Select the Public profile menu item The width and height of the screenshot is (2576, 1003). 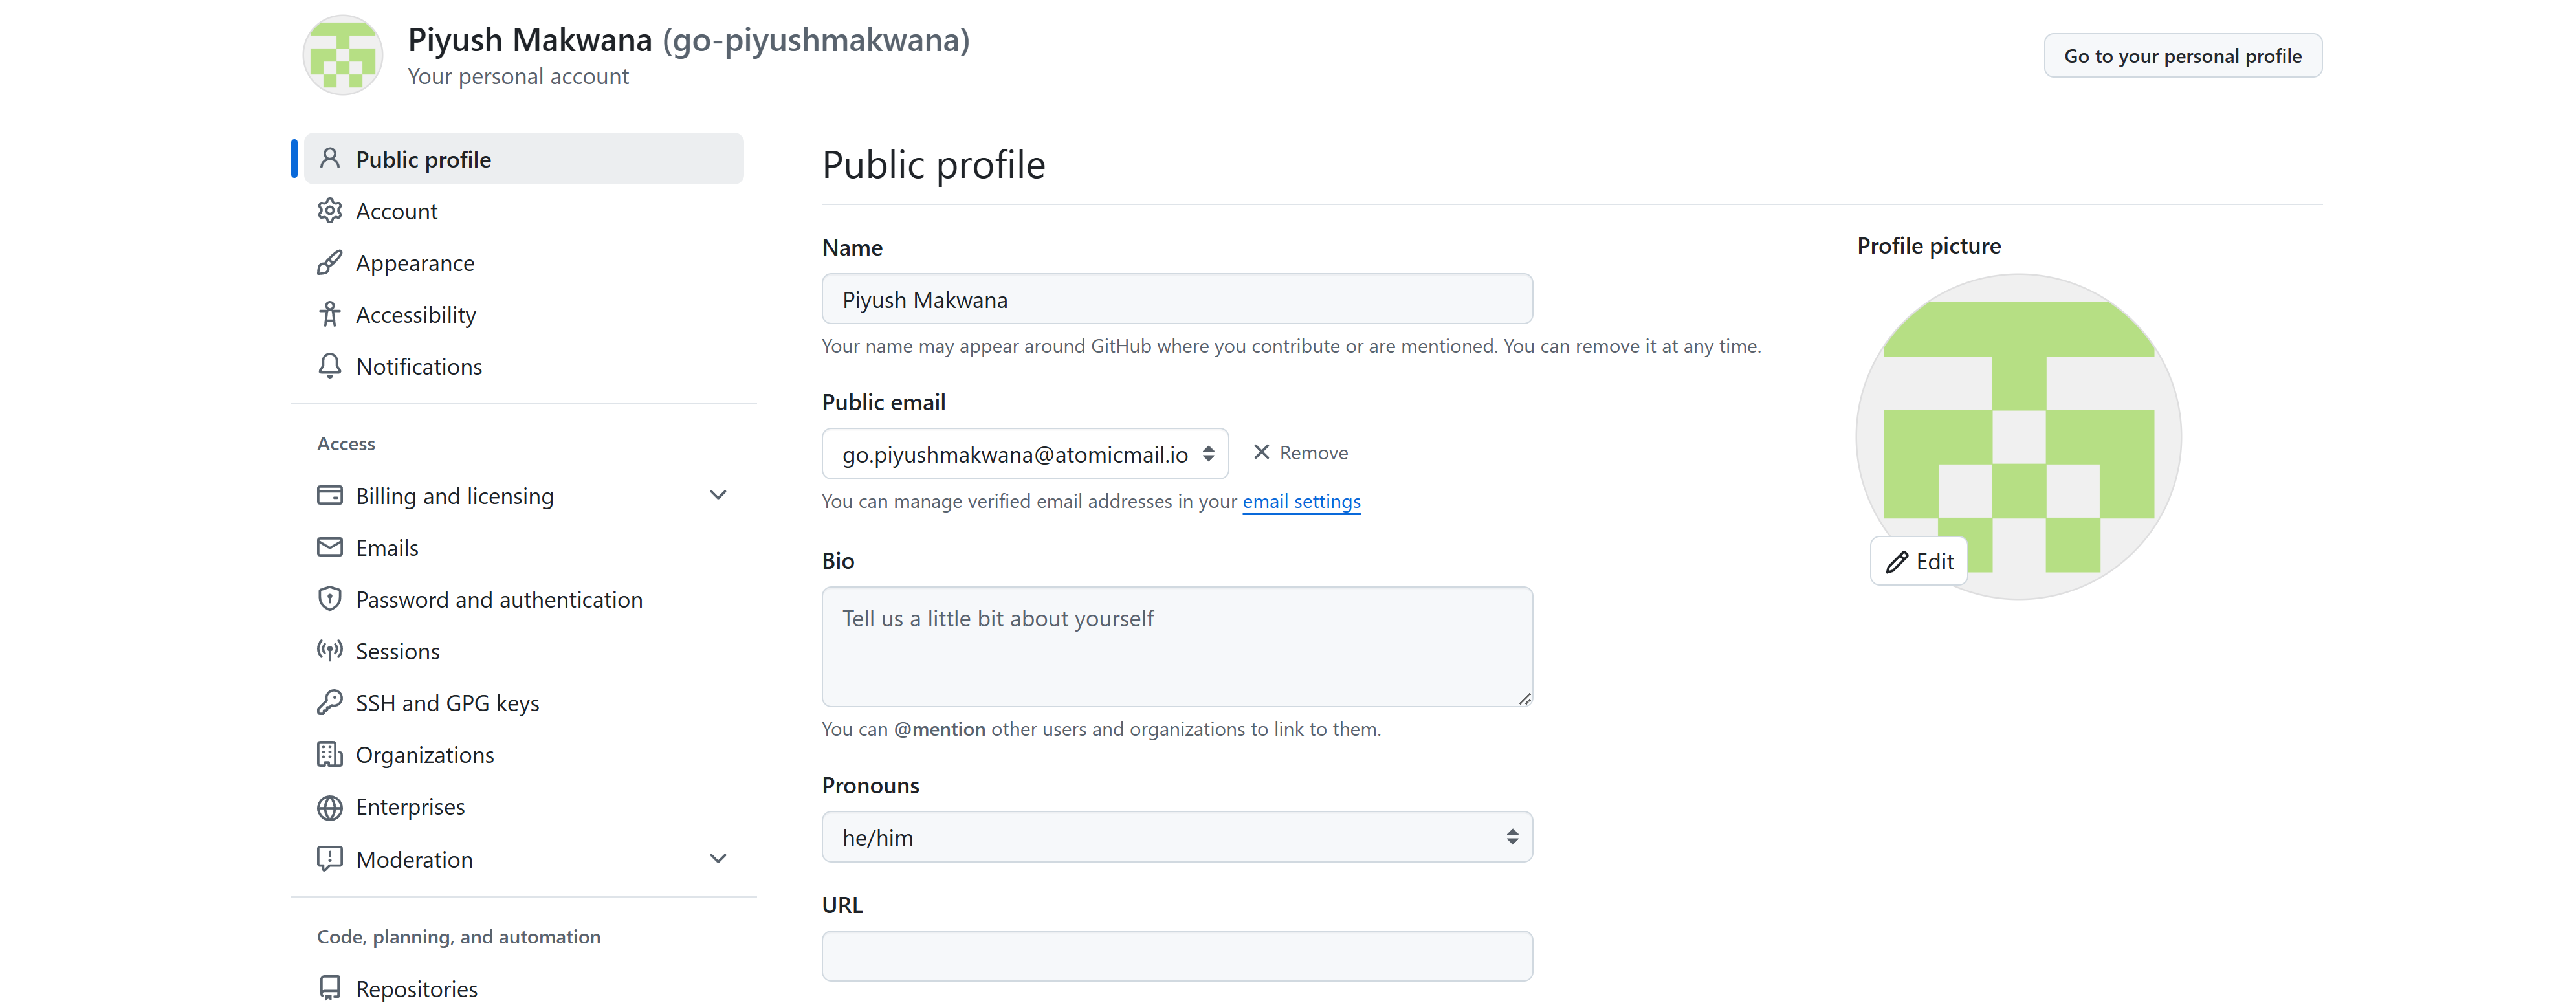pyautogui.click(x=423, y=159)
